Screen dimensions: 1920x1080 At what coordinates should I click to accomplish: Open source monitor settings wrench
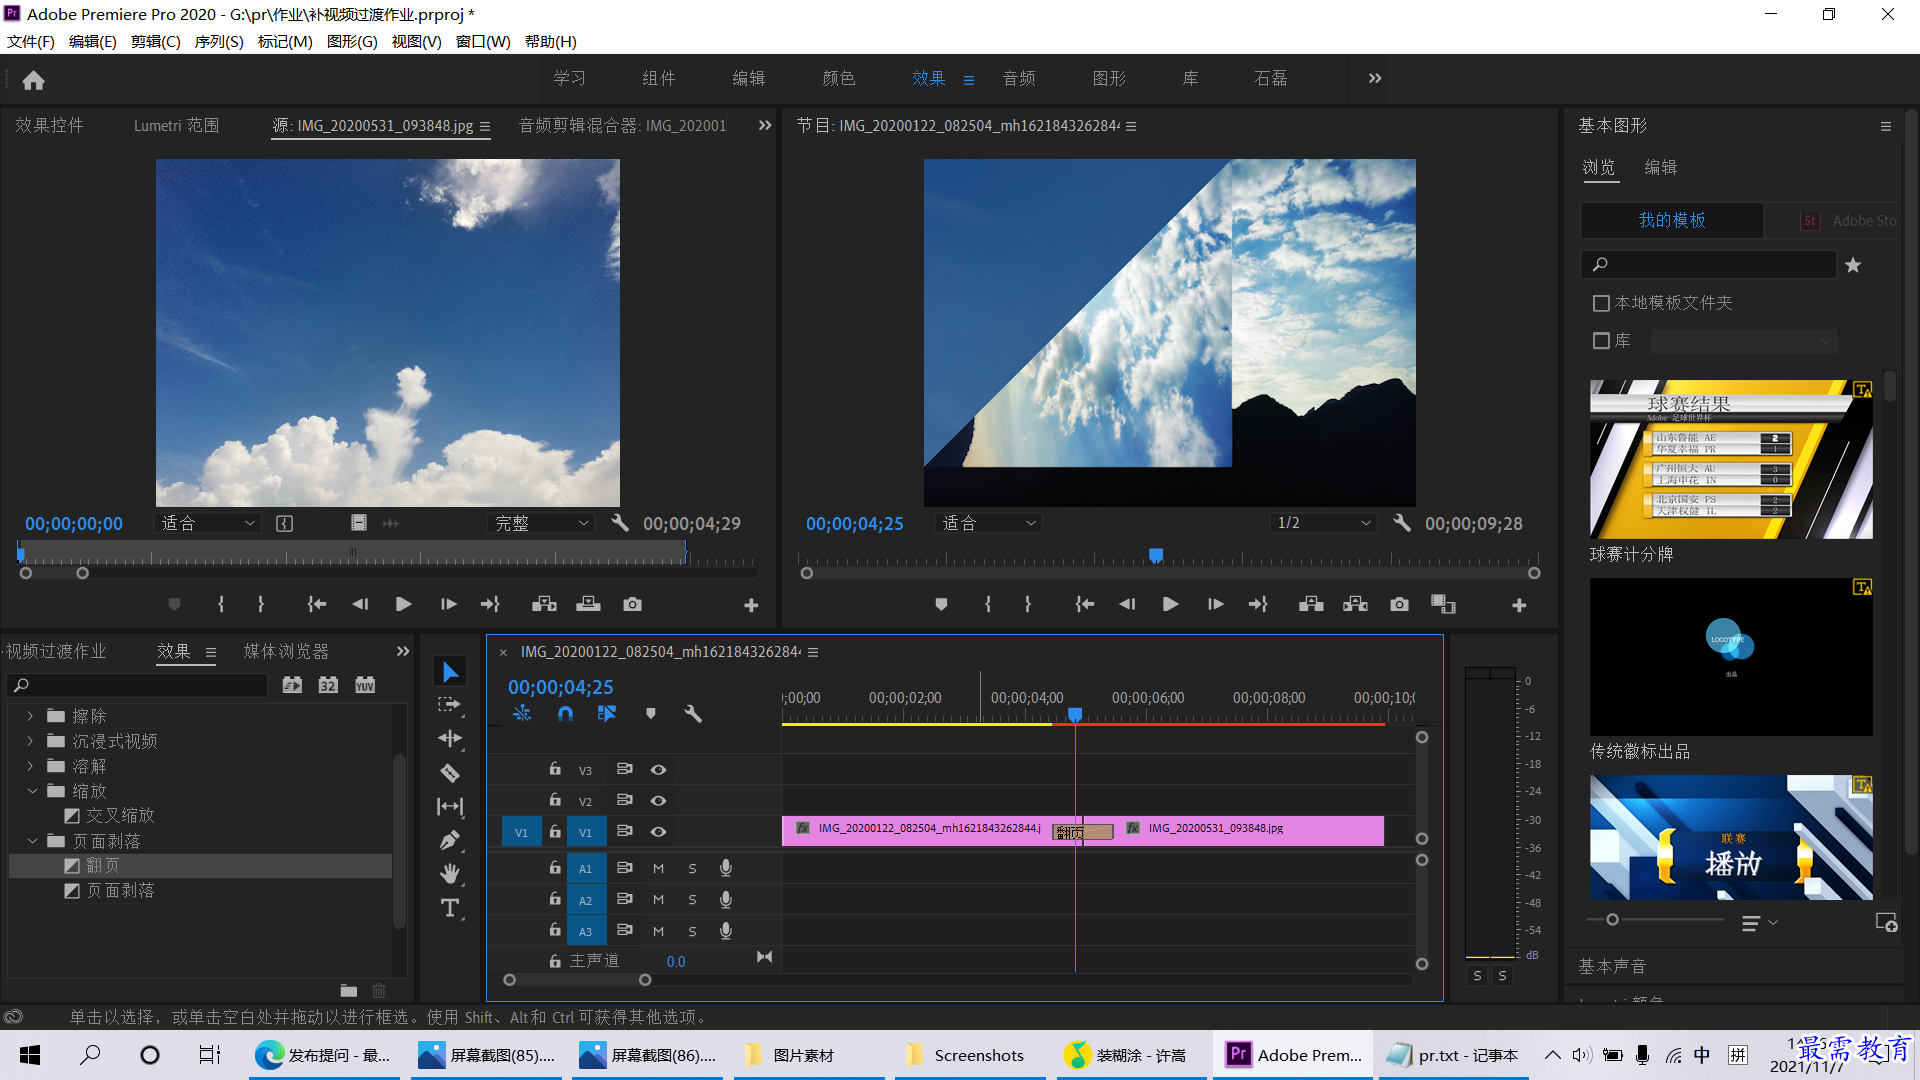(620, 523)
